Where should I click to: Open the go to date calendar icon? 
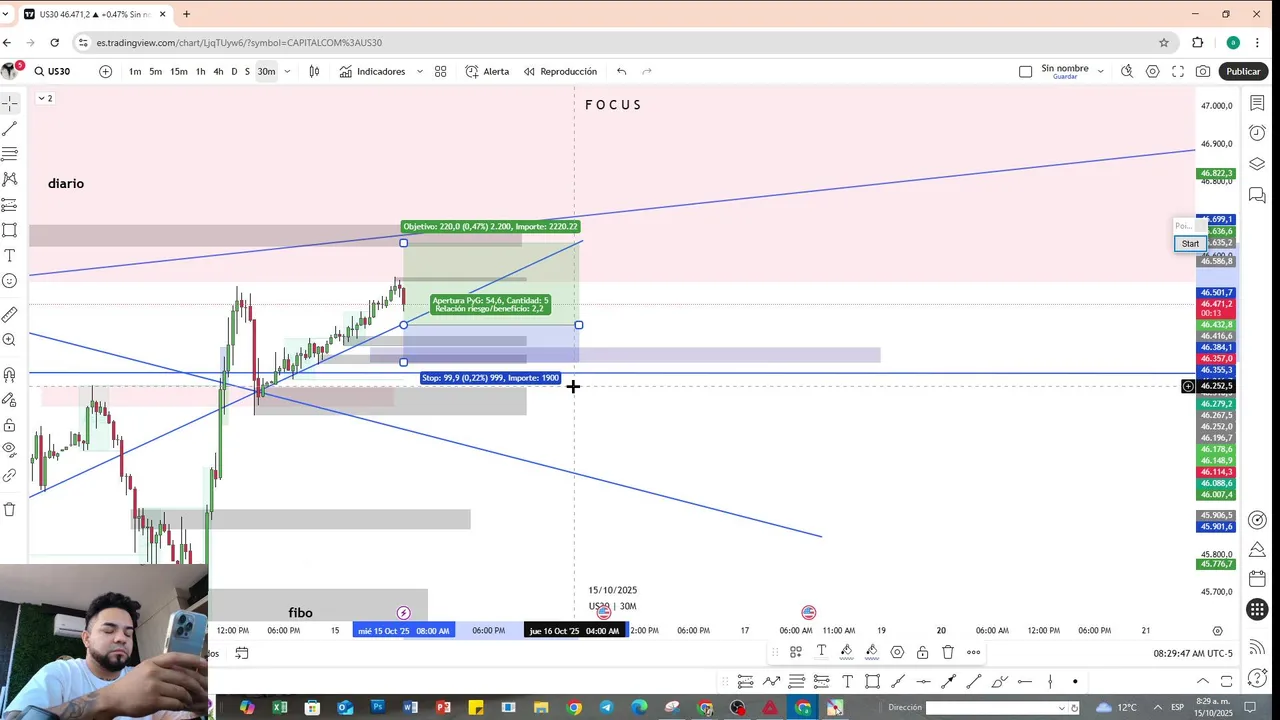[242, 653]
